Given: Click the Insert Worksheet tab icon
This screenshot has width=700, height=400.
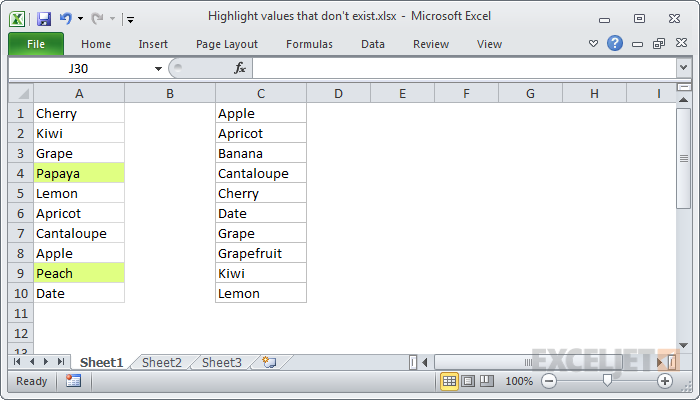Looking at the screenshot, I should (x=268, y=362).
